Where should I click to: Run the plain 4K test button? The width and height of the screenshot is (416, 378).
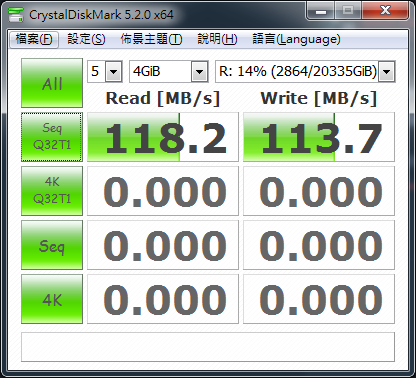click(52, 299)
